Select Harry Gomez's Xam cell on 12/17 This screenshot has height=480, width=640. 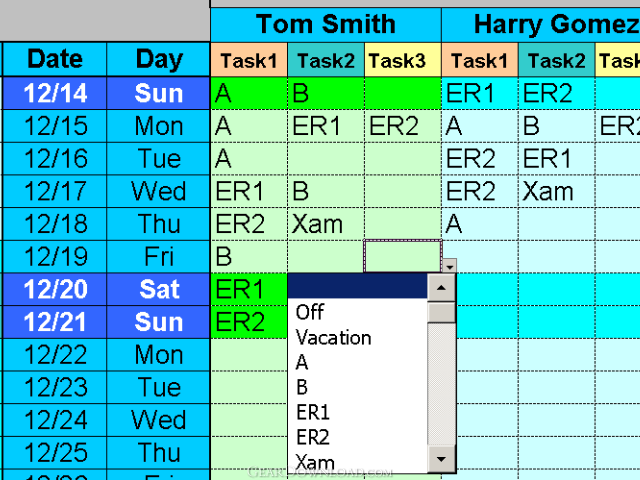(556, 191)
